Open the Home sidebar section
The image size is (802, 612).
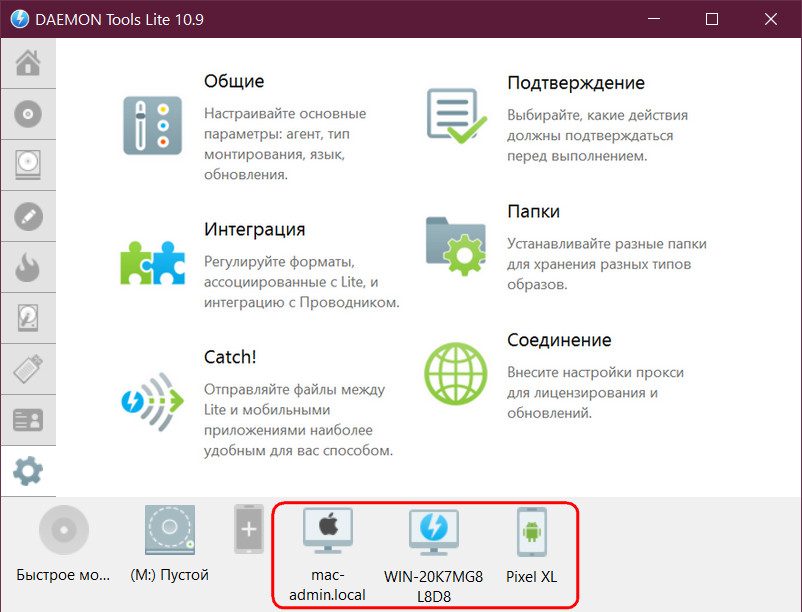coord(28,63)
